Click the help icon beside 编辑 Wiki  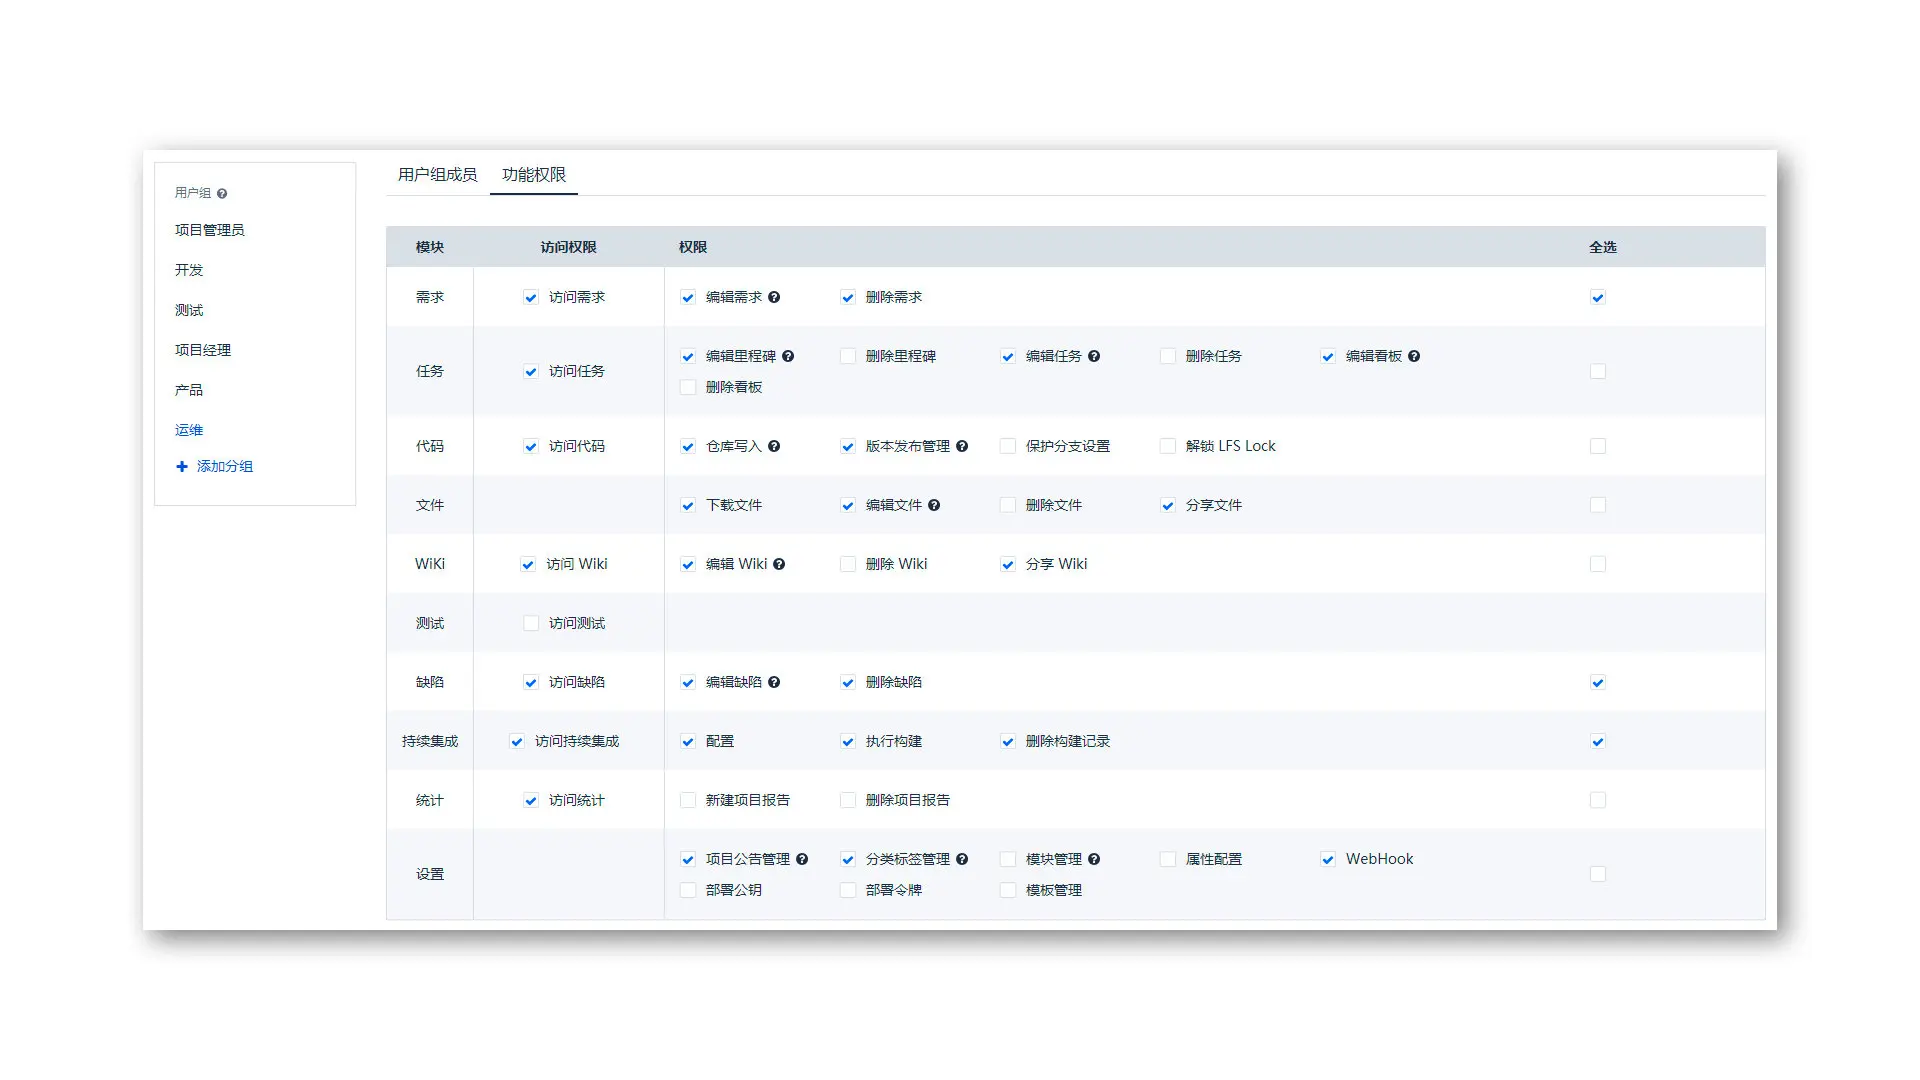click(779, 564)
